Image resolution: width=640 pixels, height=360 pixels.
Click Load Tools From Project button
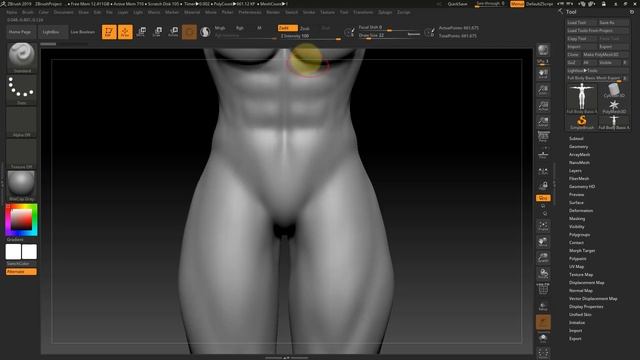point(597,31)
